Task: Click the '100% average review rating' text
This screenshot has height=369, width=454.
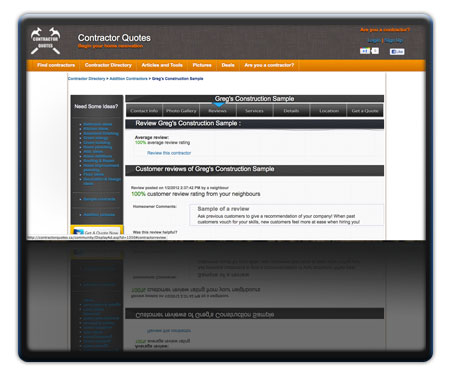Action: click(x=162, y=143)
